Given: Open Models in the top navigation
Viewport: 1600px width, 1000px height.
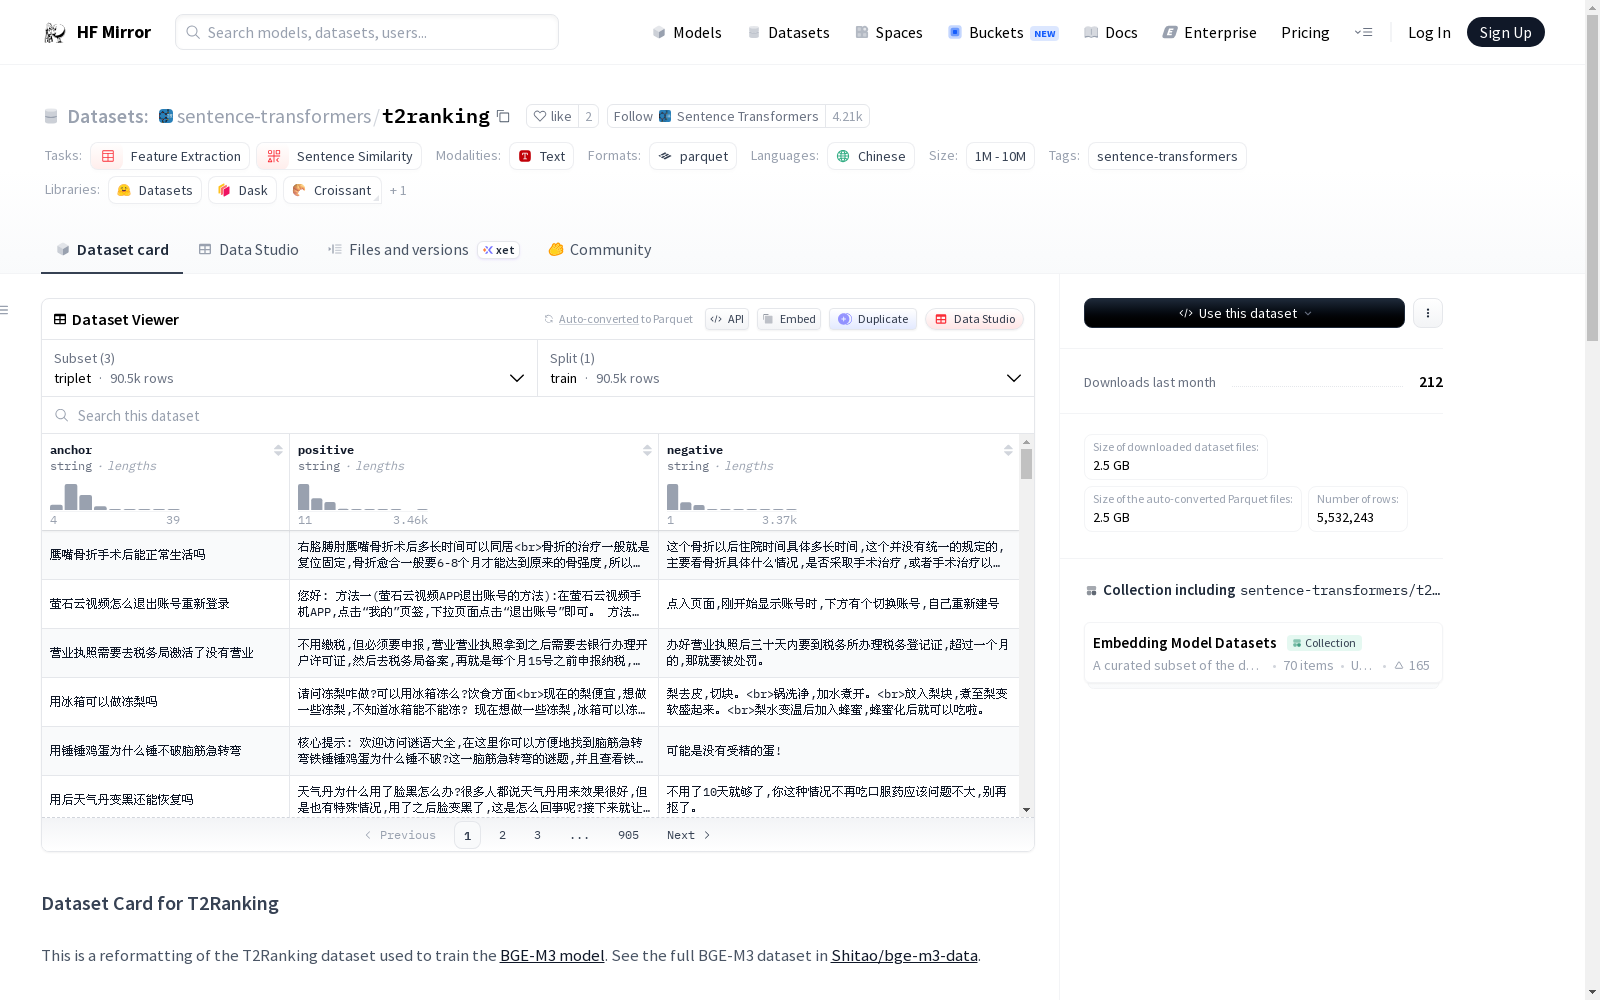Looking at the screenshot, I should [687, 32].
